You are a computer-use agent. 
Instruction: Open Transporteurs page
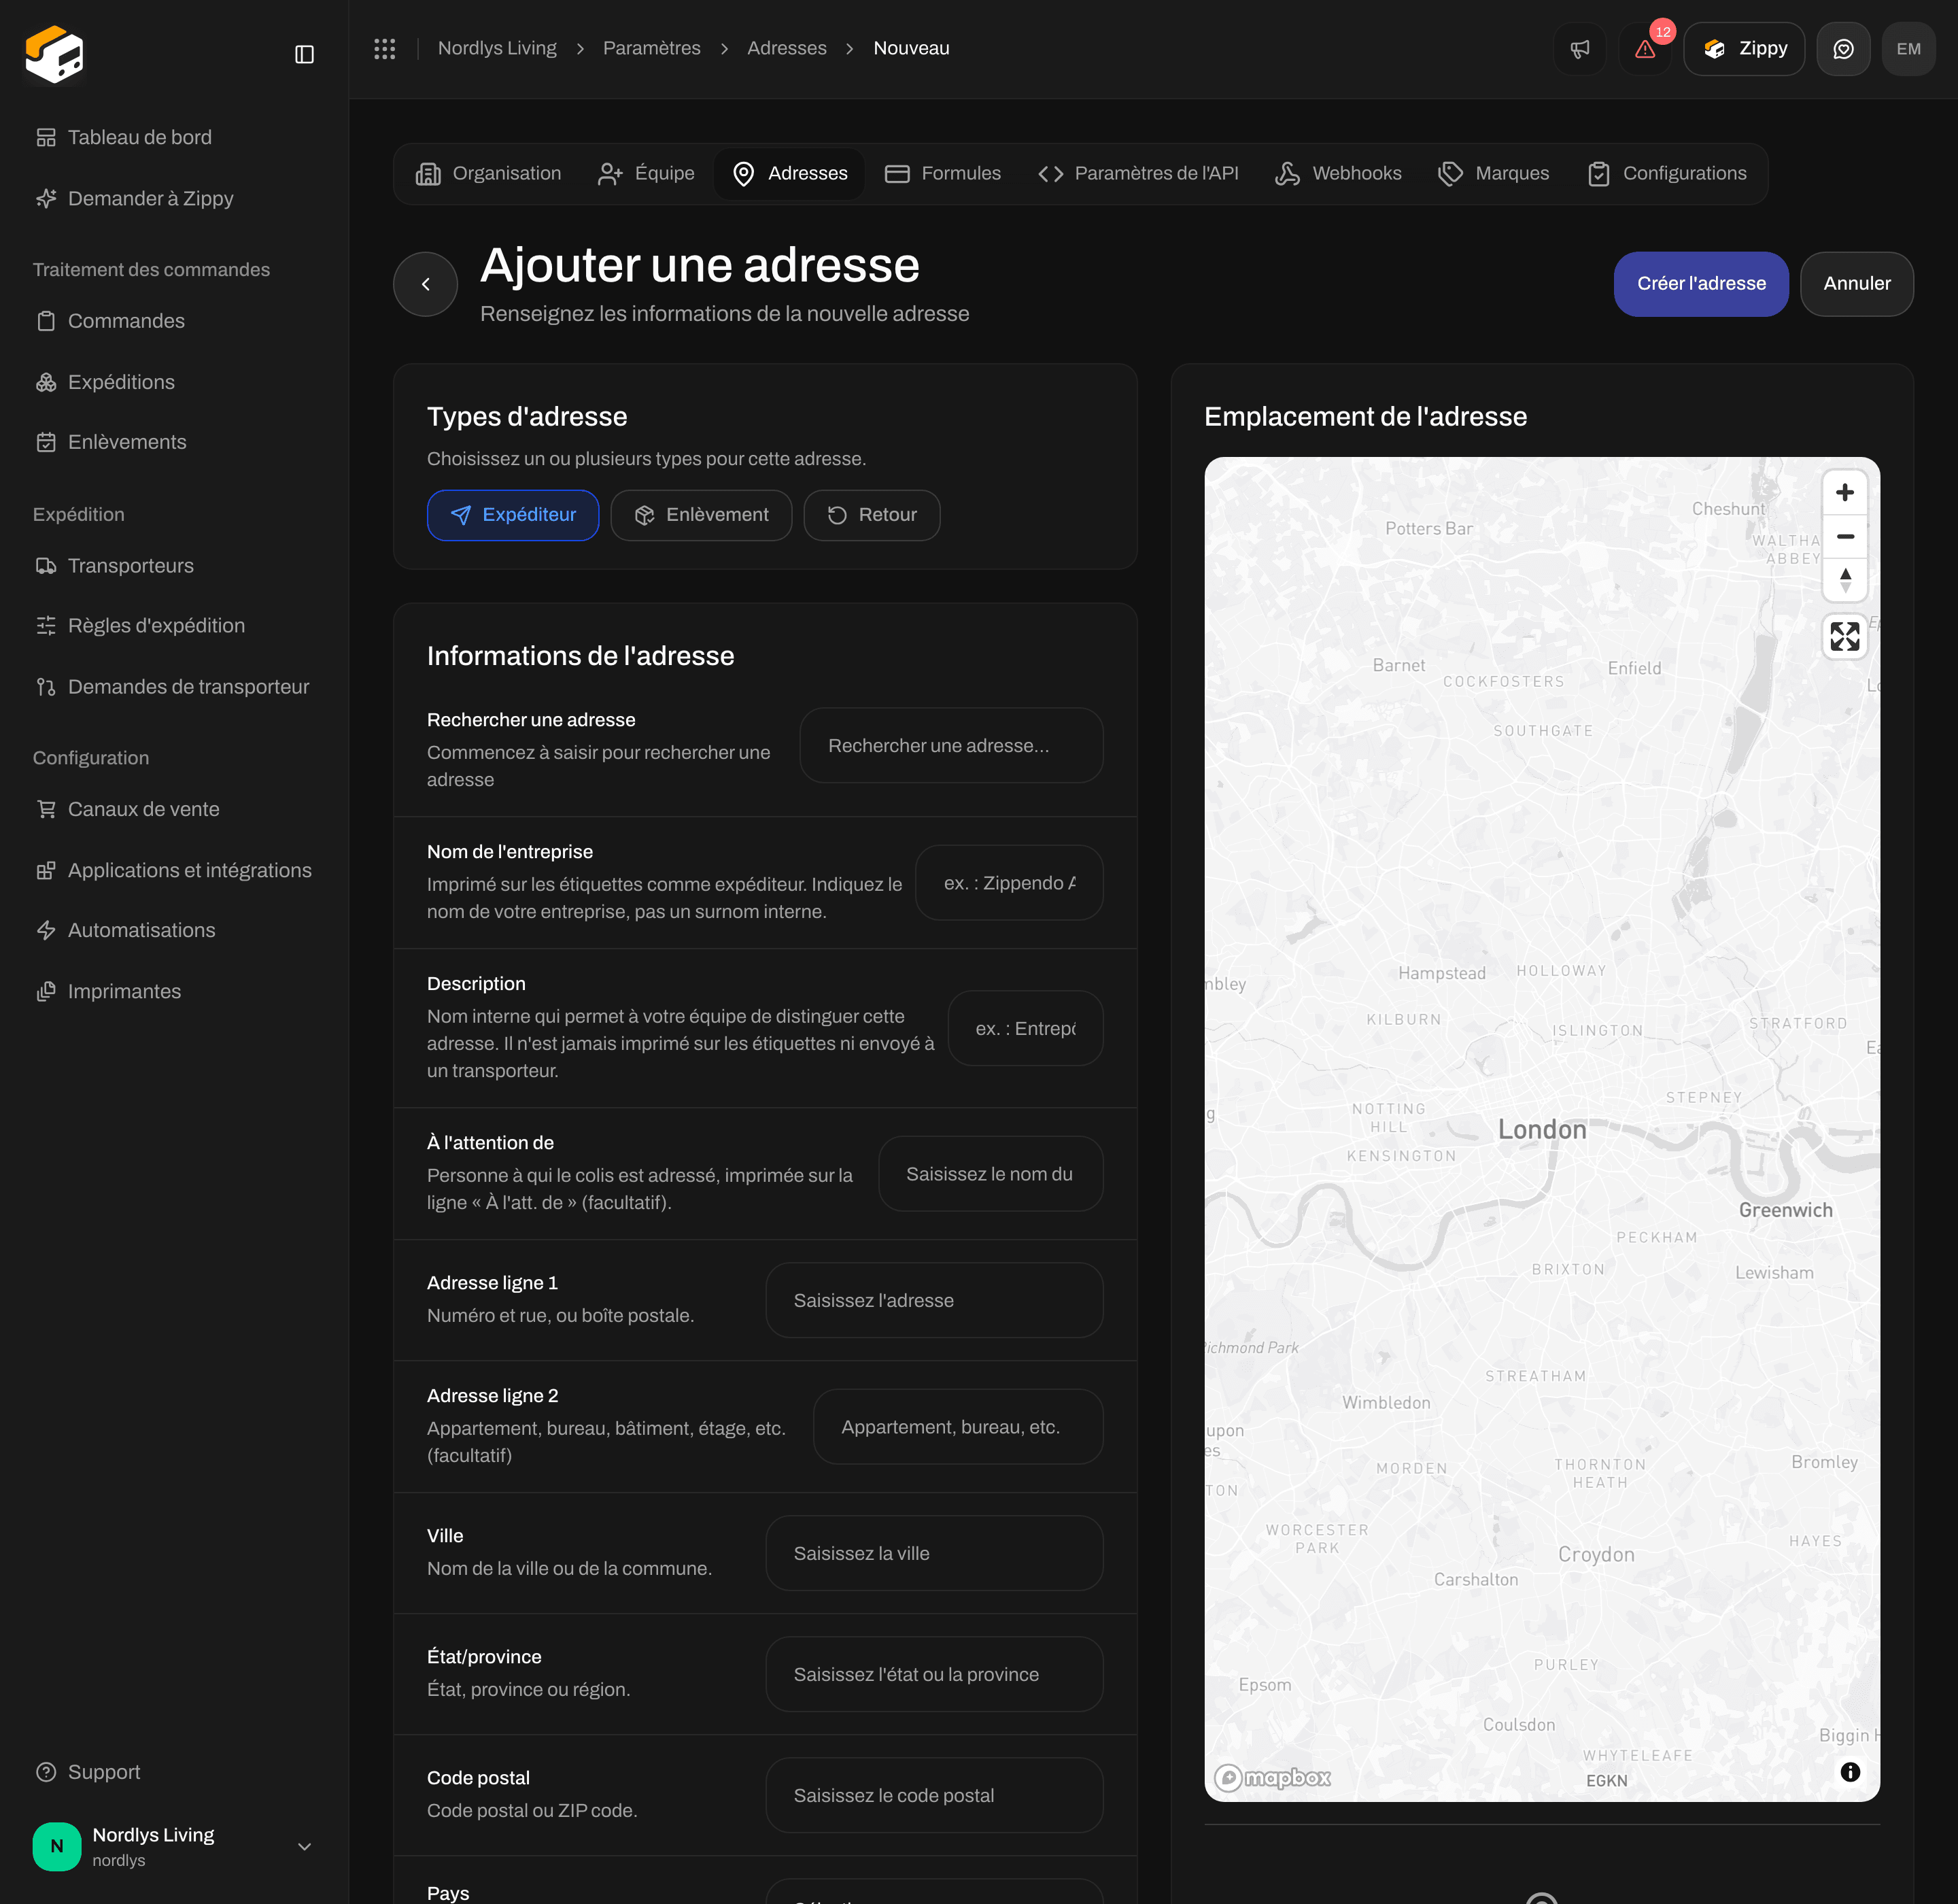pyautogui.click(x=174, y=566)
